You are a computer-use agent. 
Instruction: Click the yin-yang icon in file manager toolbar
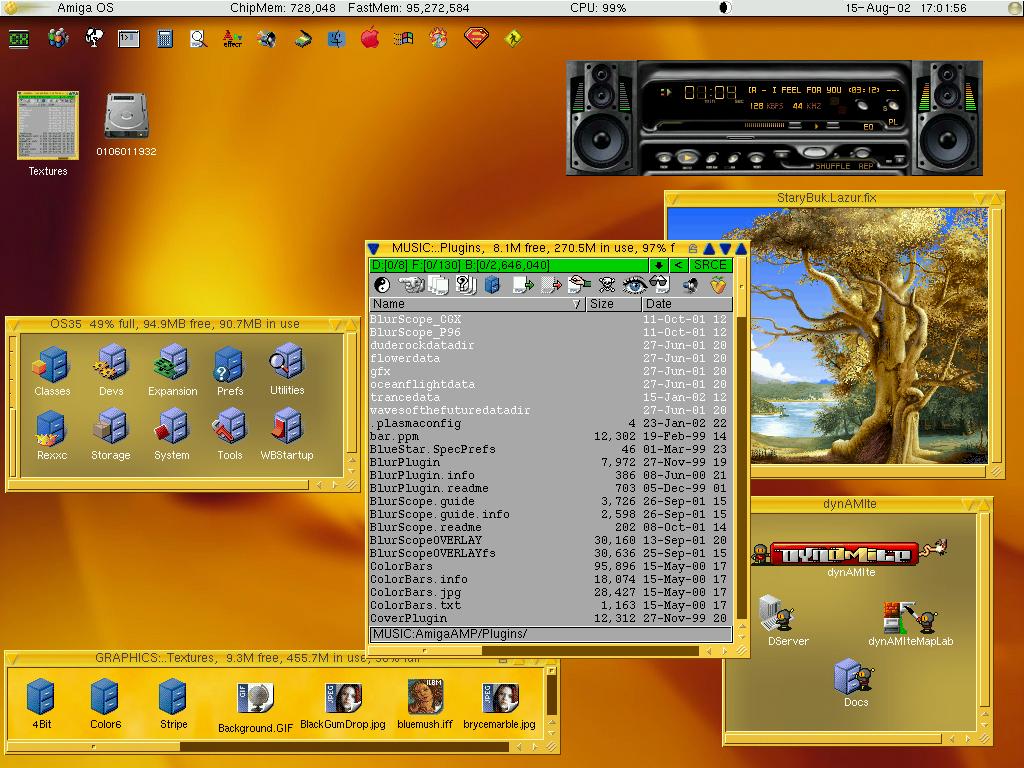381,285
